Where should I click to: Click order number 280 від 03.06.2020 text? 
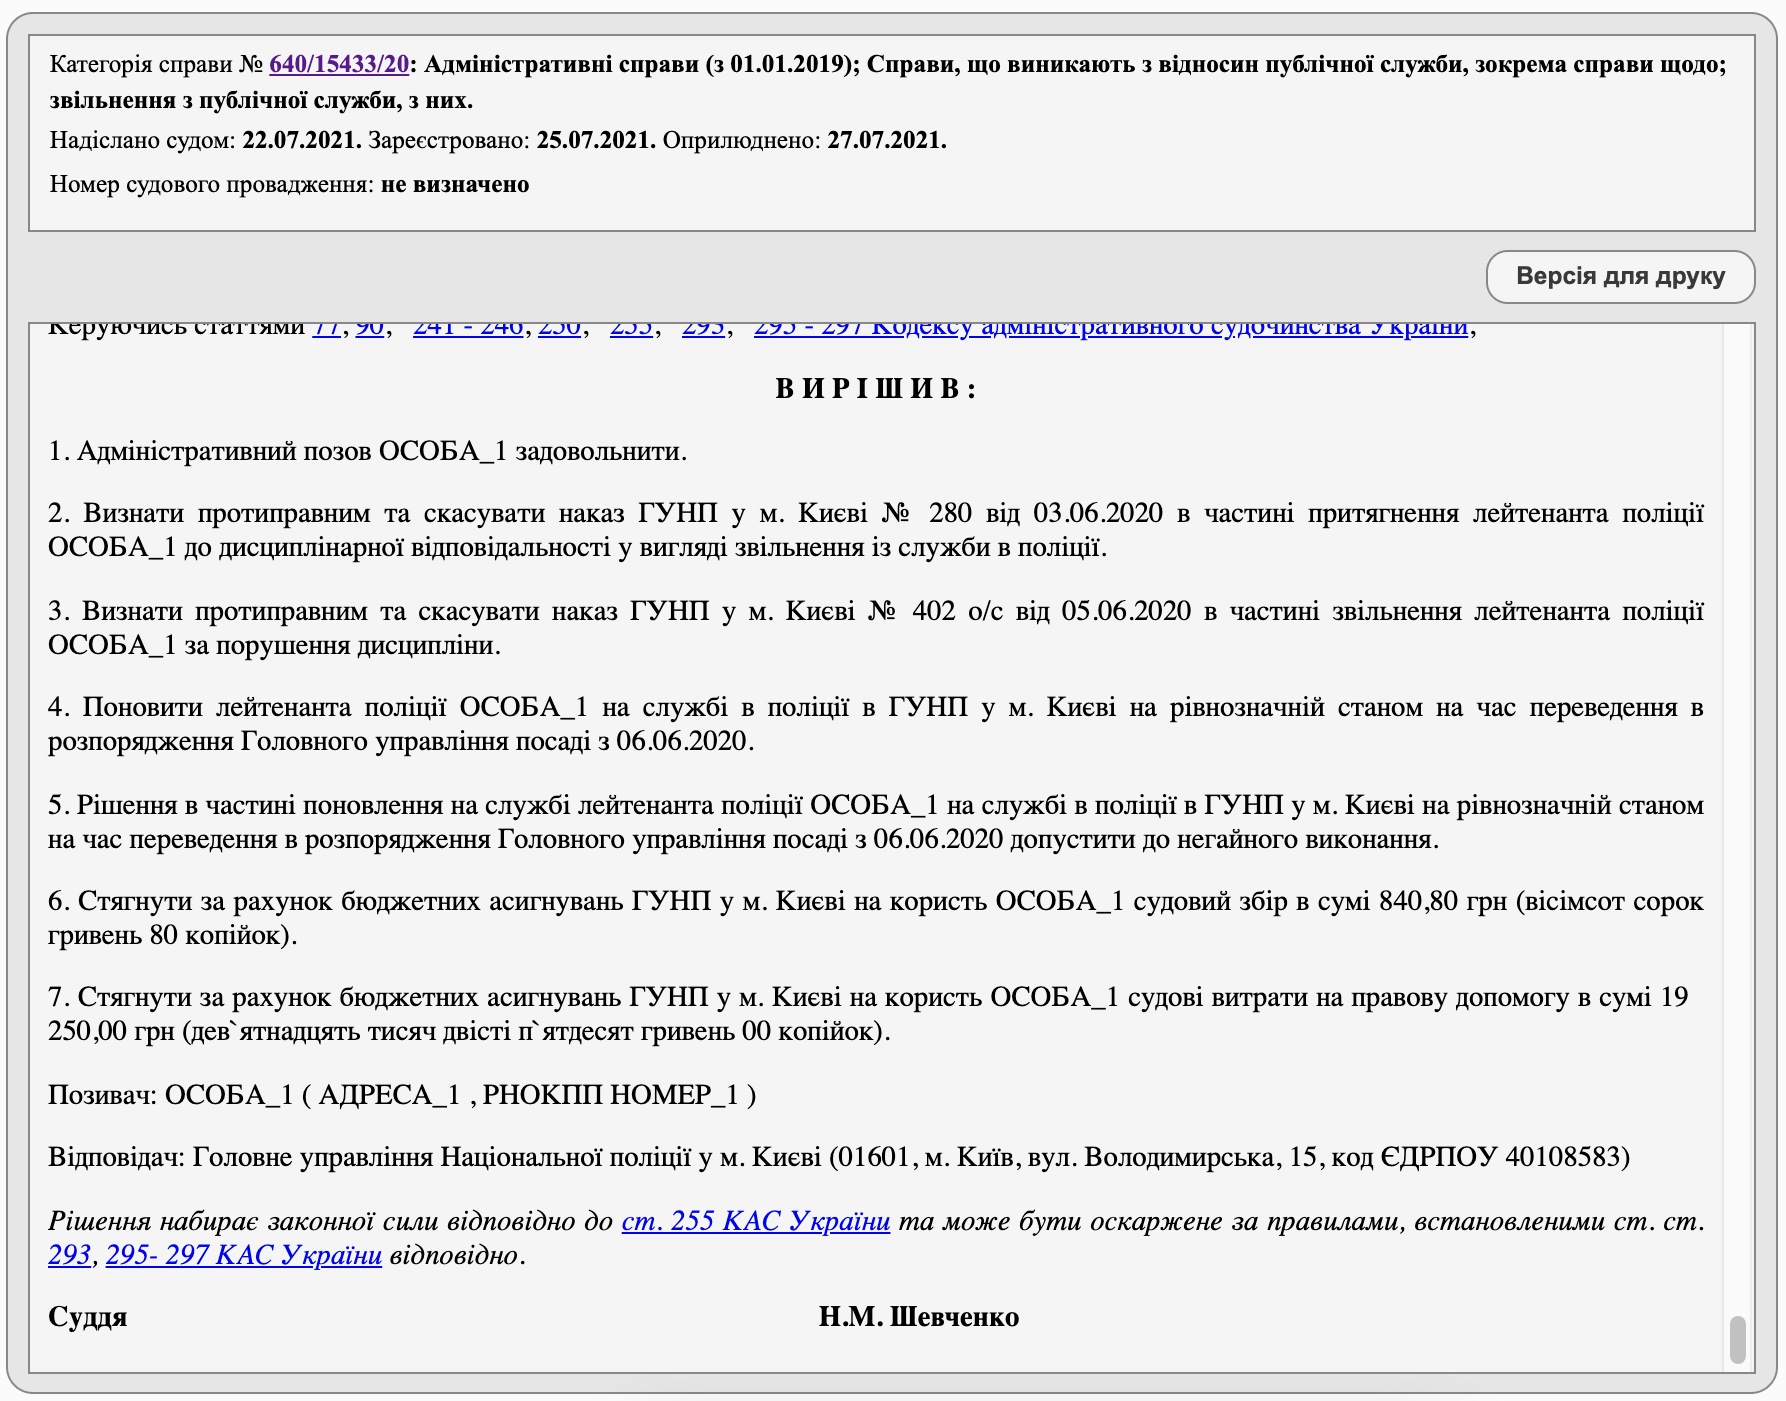pyautogui.click(x=1046, y=513)
